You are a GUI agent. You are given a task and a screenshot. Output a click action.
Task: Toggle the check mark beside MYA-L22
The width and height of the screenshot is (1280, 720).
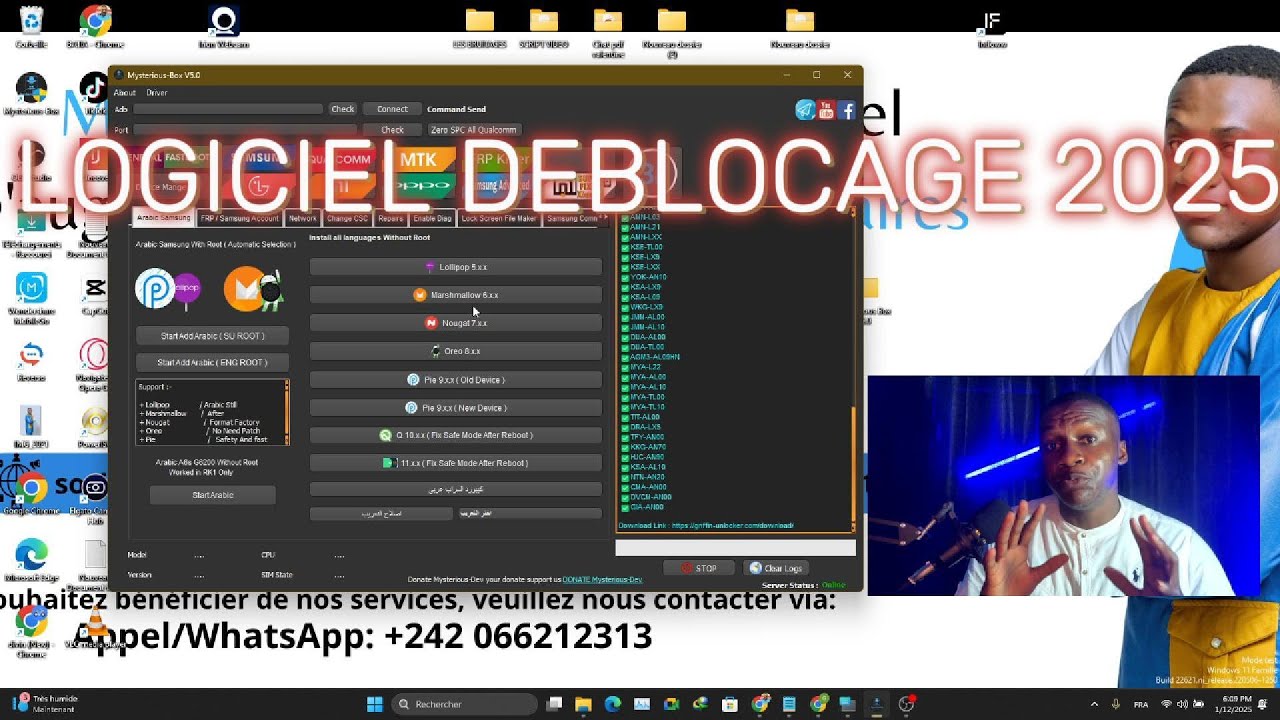coord(625,367)
